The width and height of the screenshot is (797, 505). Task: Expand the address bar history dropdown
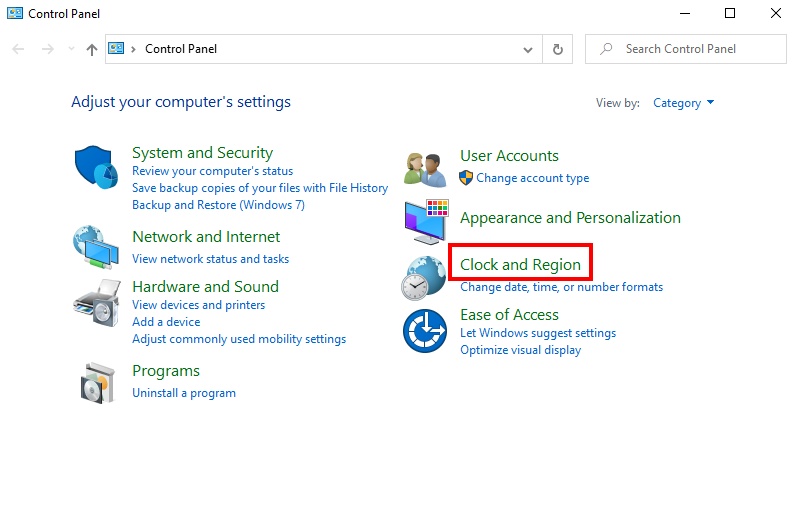(x=528, y=50)
